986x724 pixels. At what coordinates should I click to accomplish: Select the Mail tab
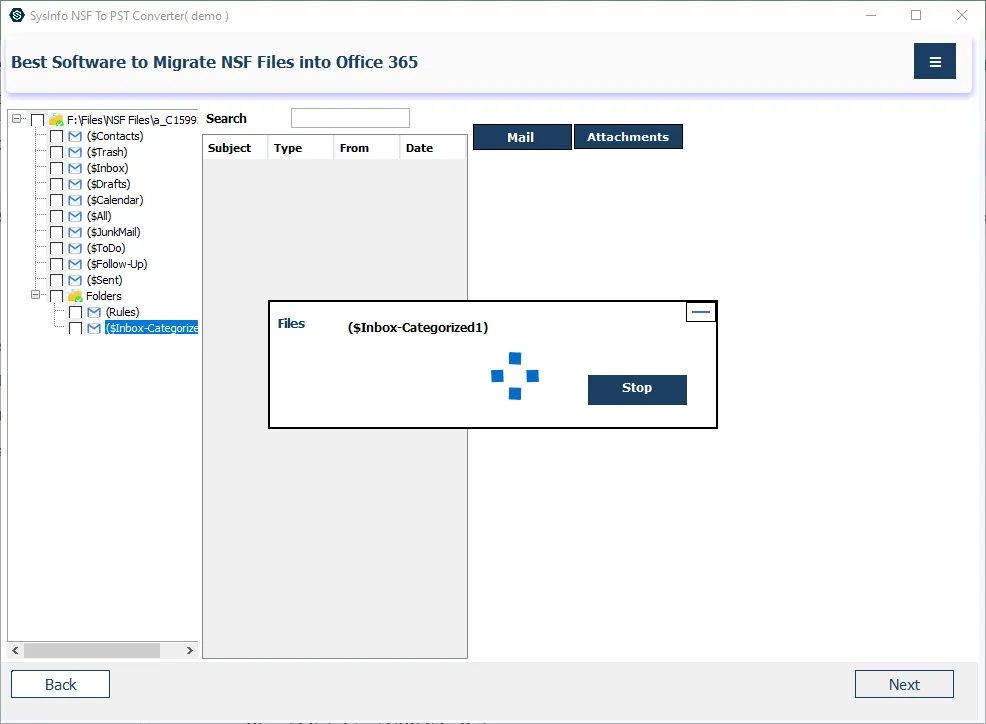(521, 137)
